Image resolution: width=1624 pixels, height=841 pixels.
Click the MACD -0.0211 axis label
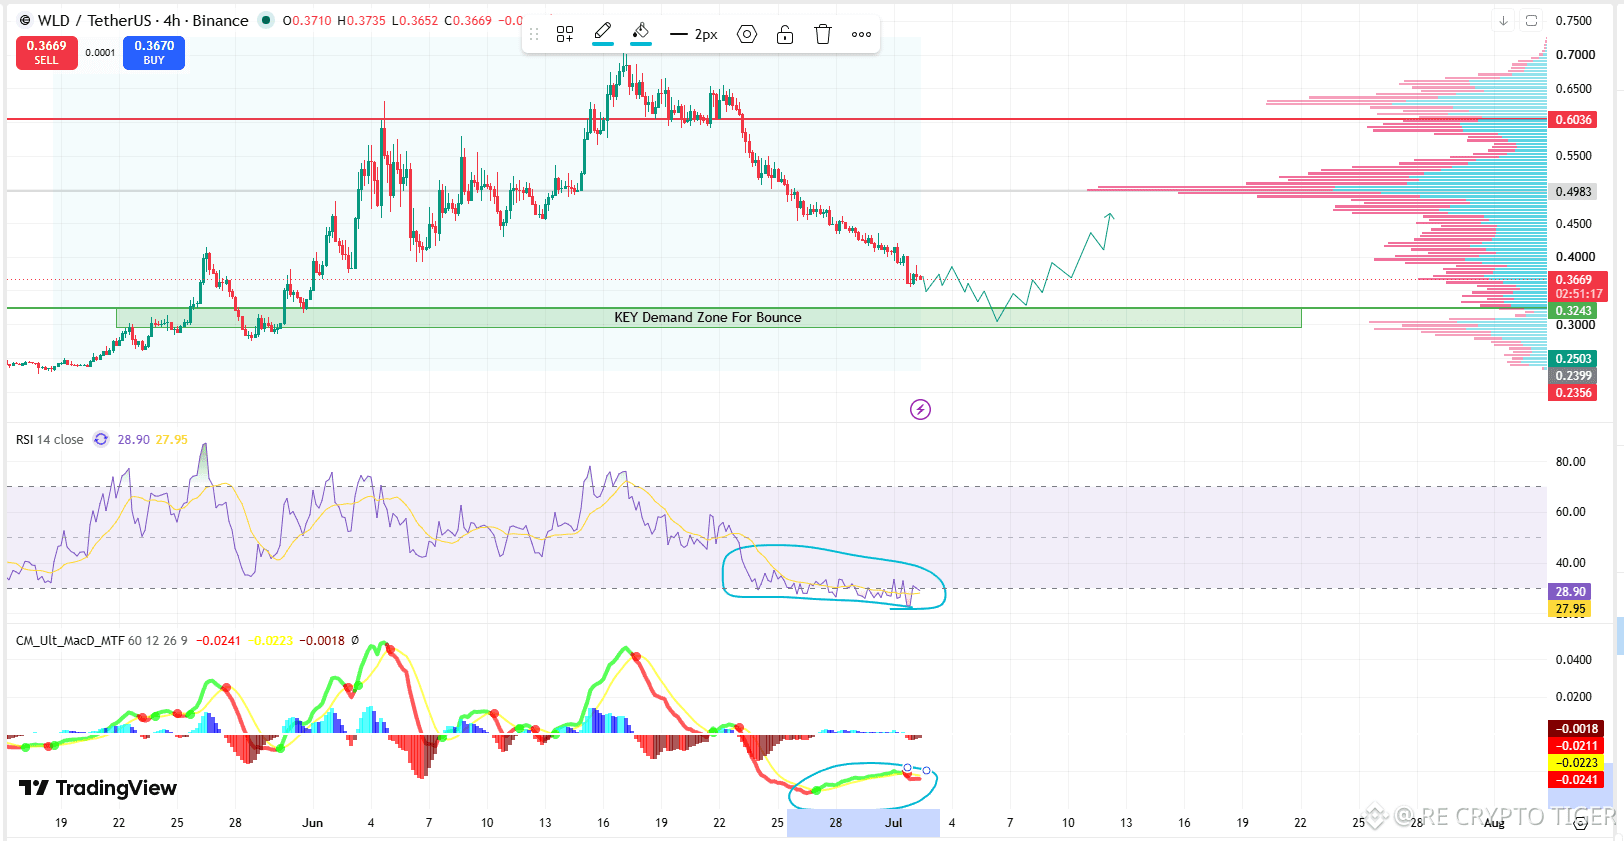[x=1577, y=746]
